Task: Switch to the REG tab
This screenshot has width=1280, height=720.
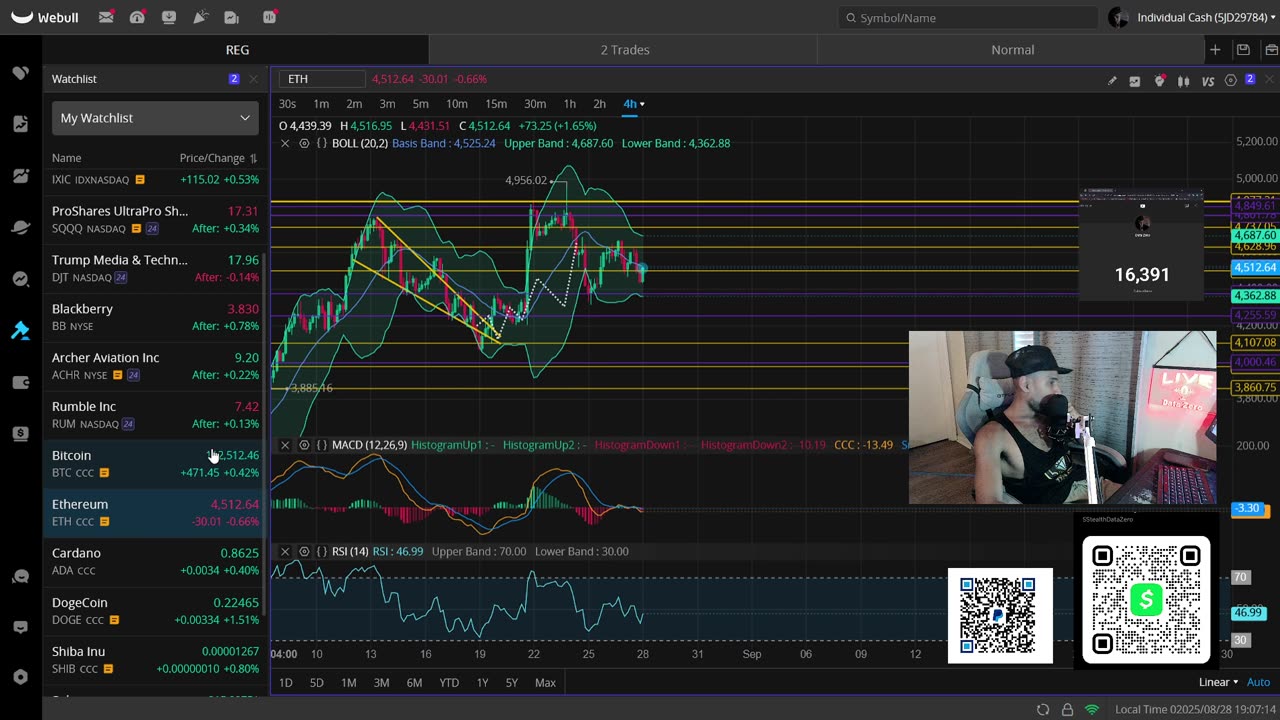Action: pyautogui.click(x=237, y=50)
